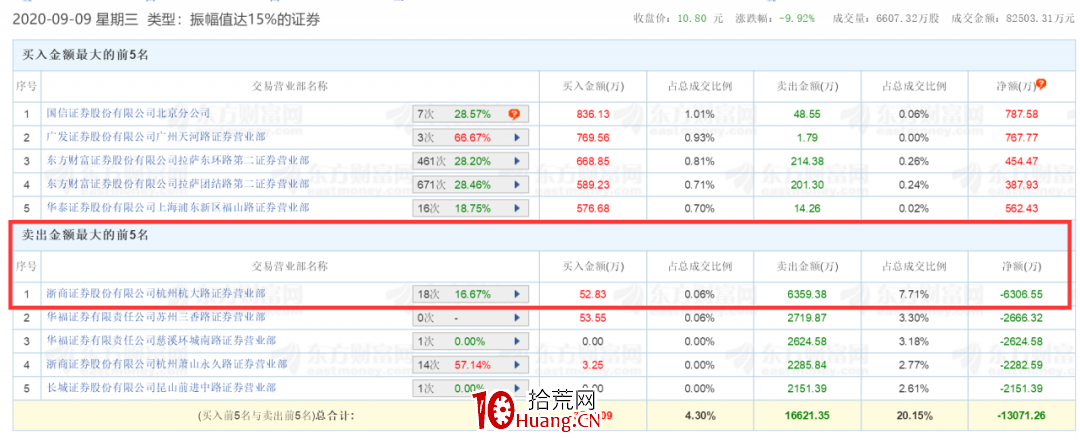Click sell amount 2719.87
1080x440 pixels.
click(808, 318)
